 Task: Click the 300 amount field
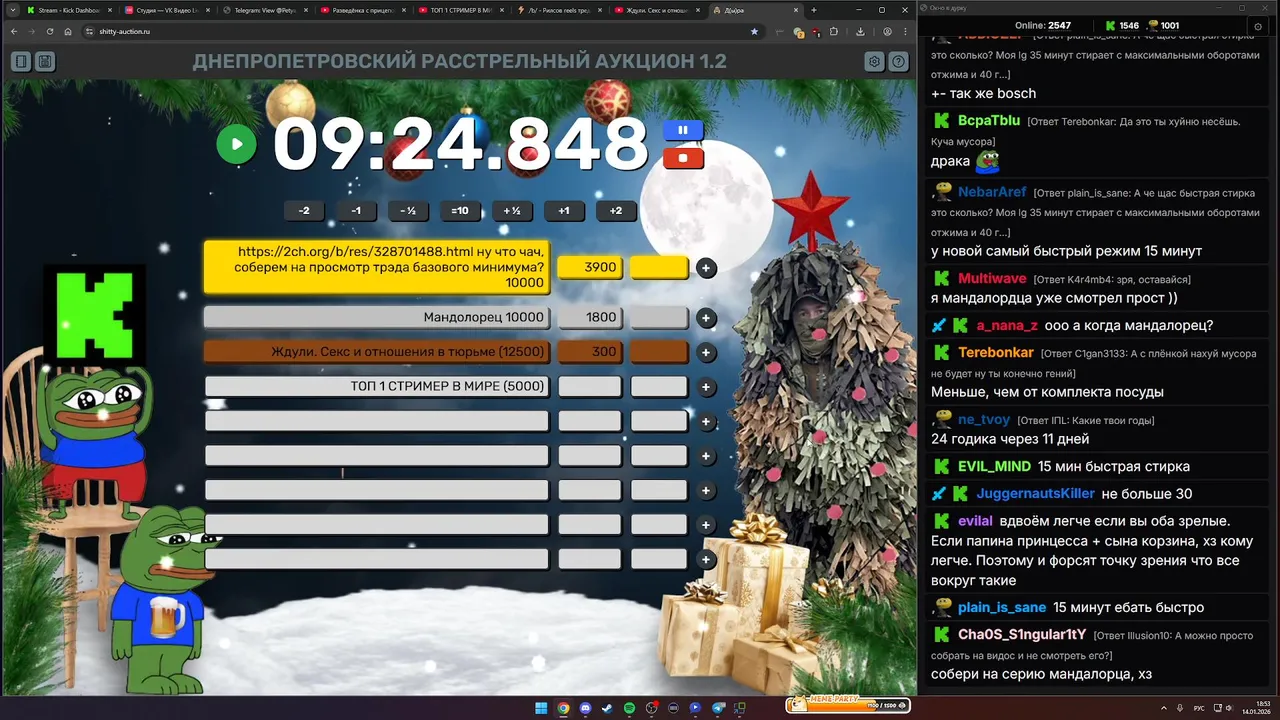point(589,352)
